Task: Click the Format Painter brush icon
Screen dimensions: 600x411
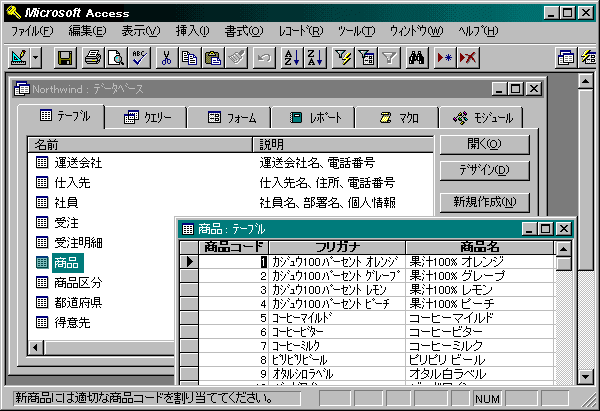Action: [236, 58]
